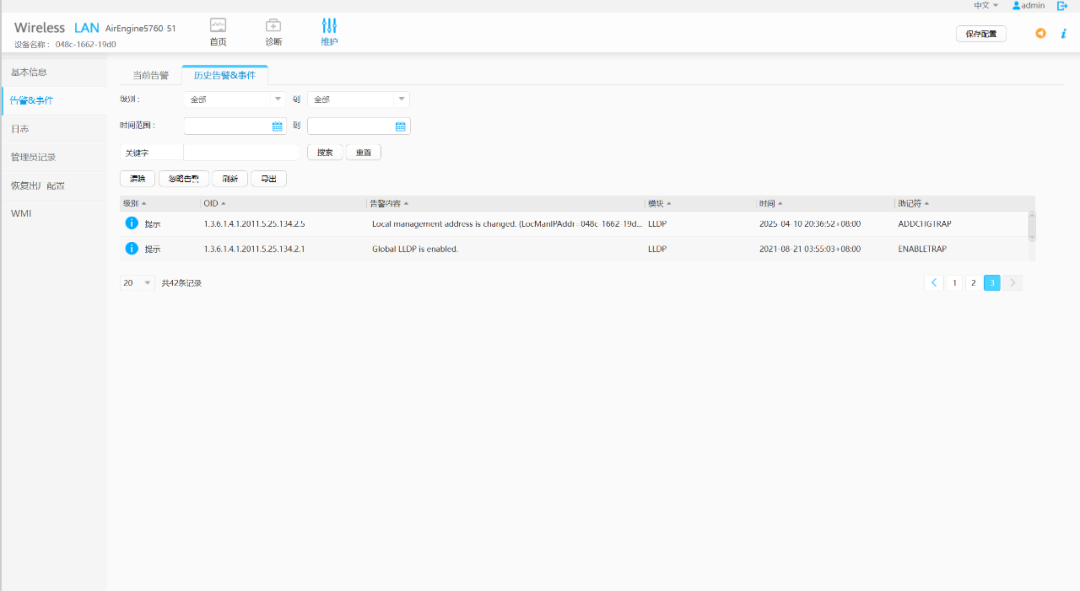Screen dimensions: 1080x591
Task: Focus the 关键字 keyword input field
Action: (x=241, y=153)
